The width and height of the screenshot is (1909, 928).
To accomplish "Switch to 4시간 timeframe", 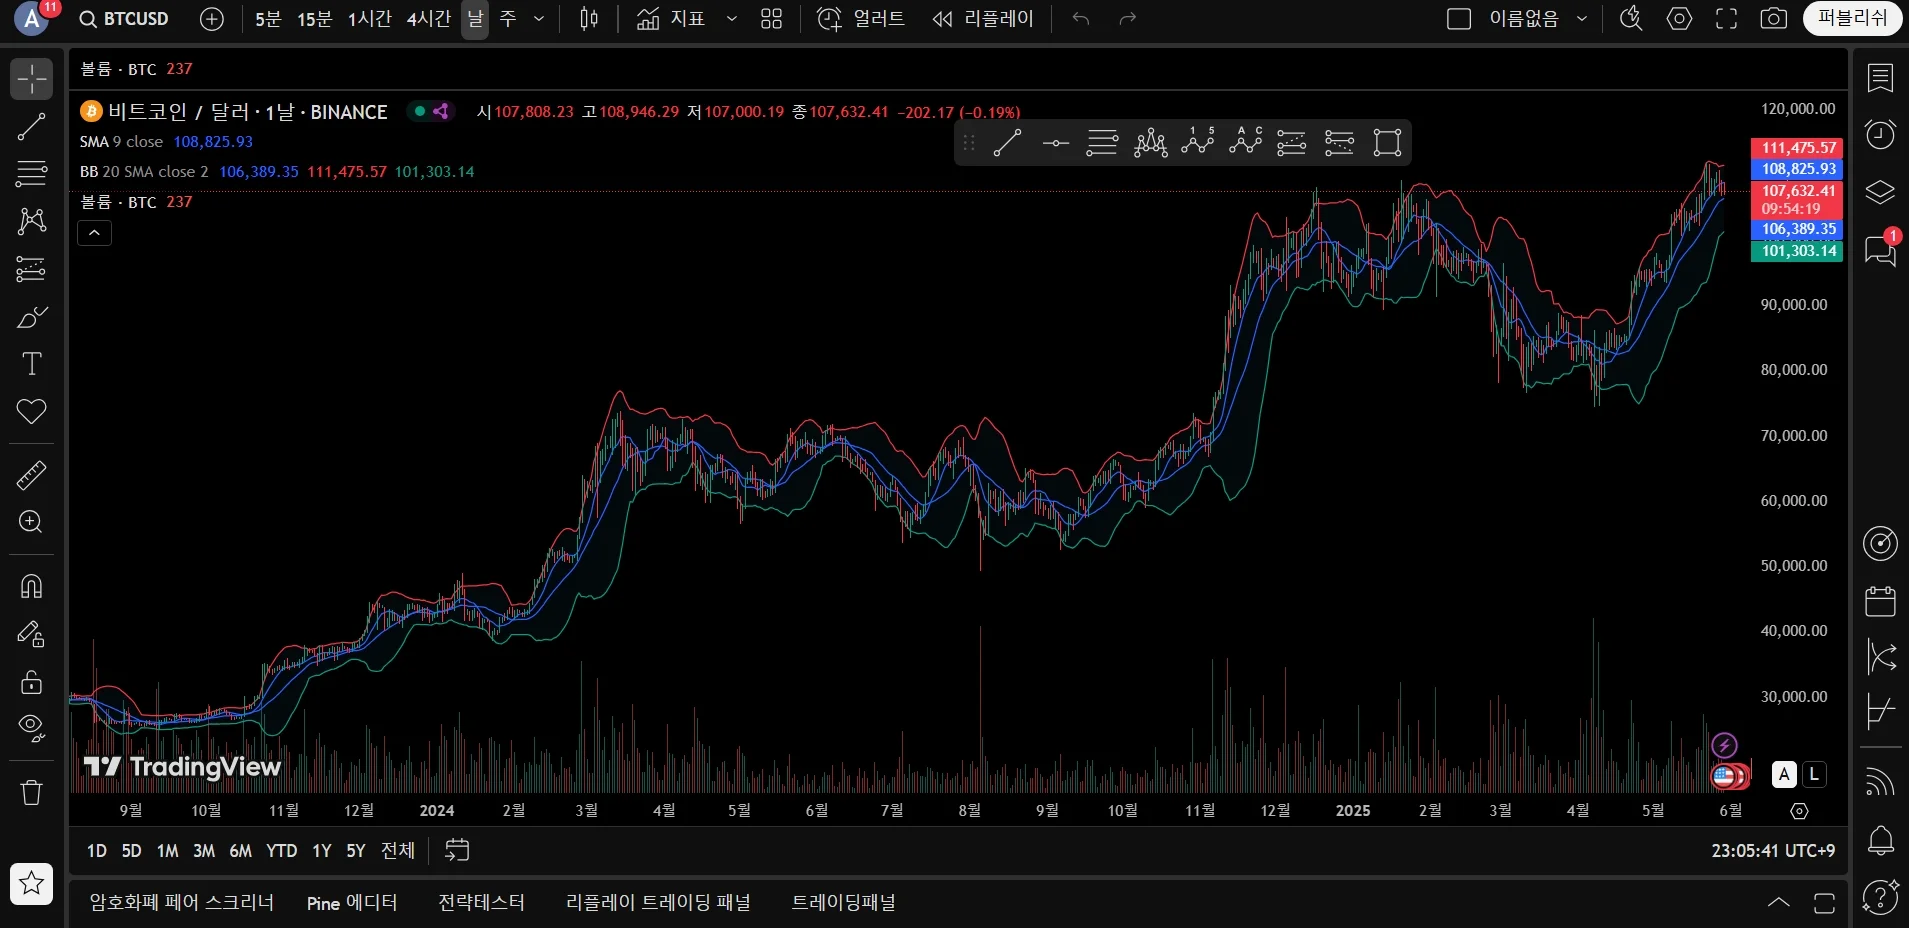I will pyautogui.click(x=429, y=19).
